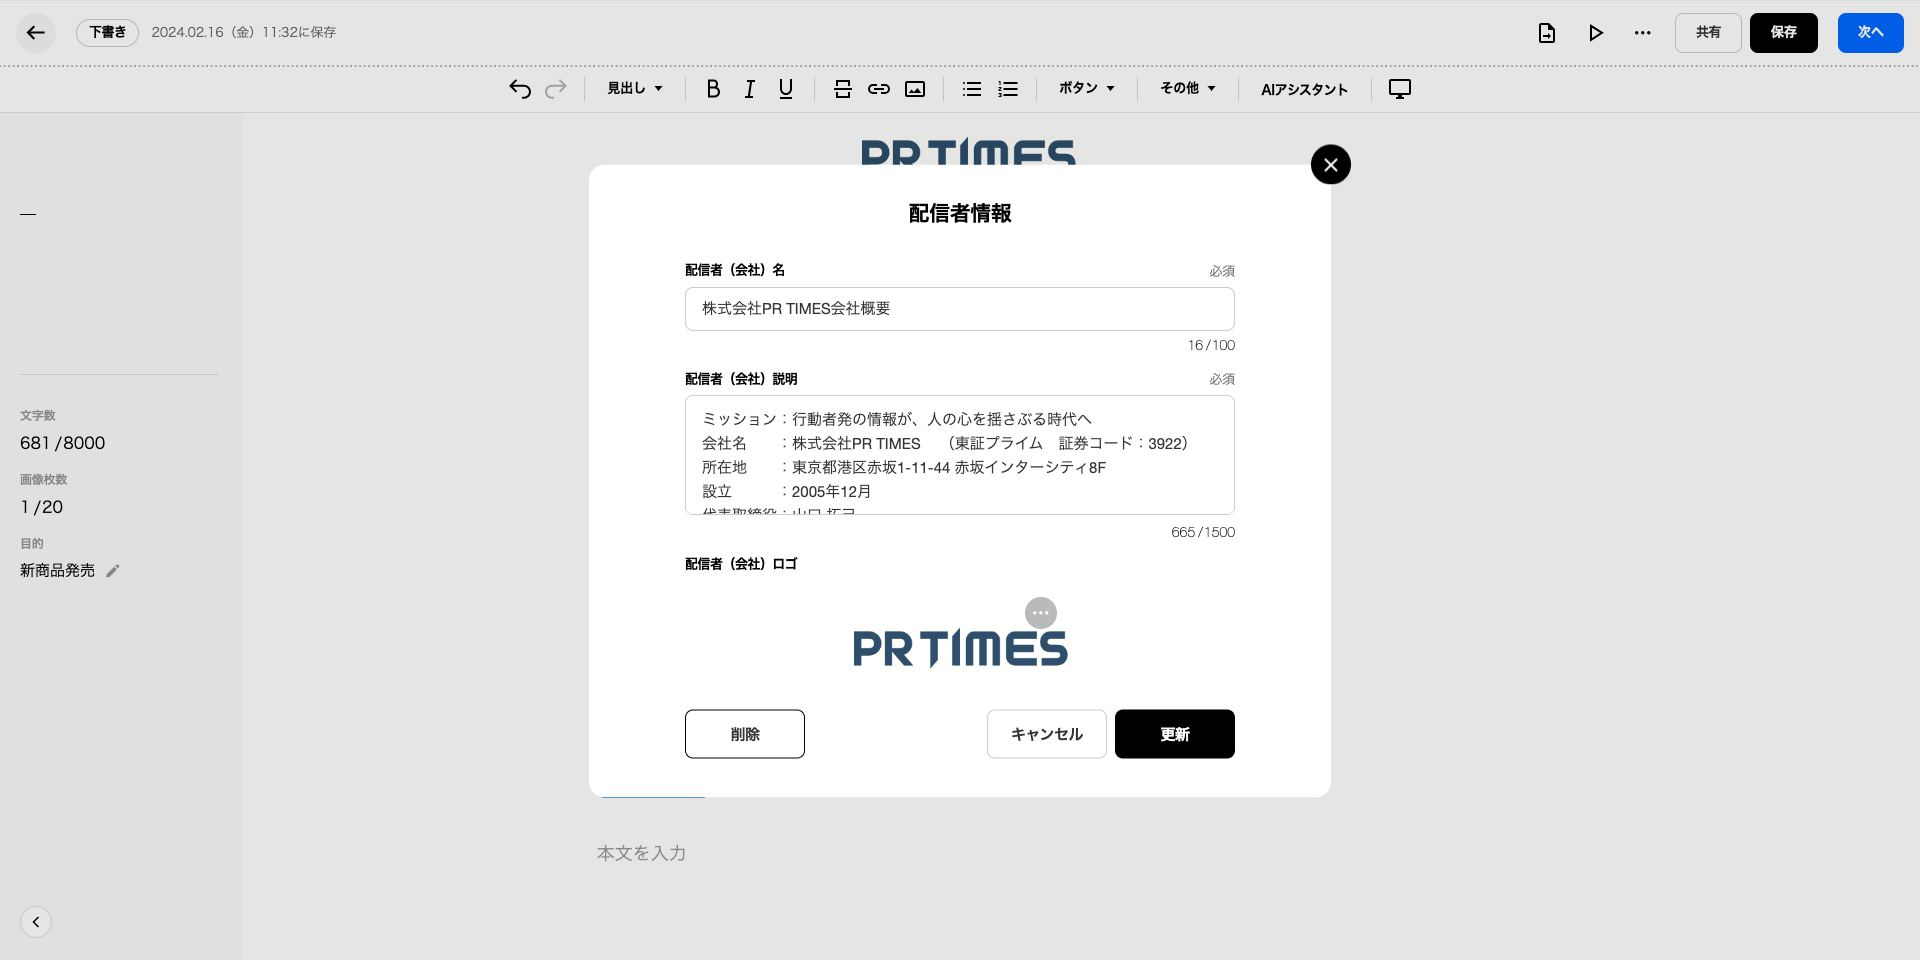Open the three-dot more menu in header
The width and height of the screenshot is (1920, 960).
click(x=1643, y=33)
